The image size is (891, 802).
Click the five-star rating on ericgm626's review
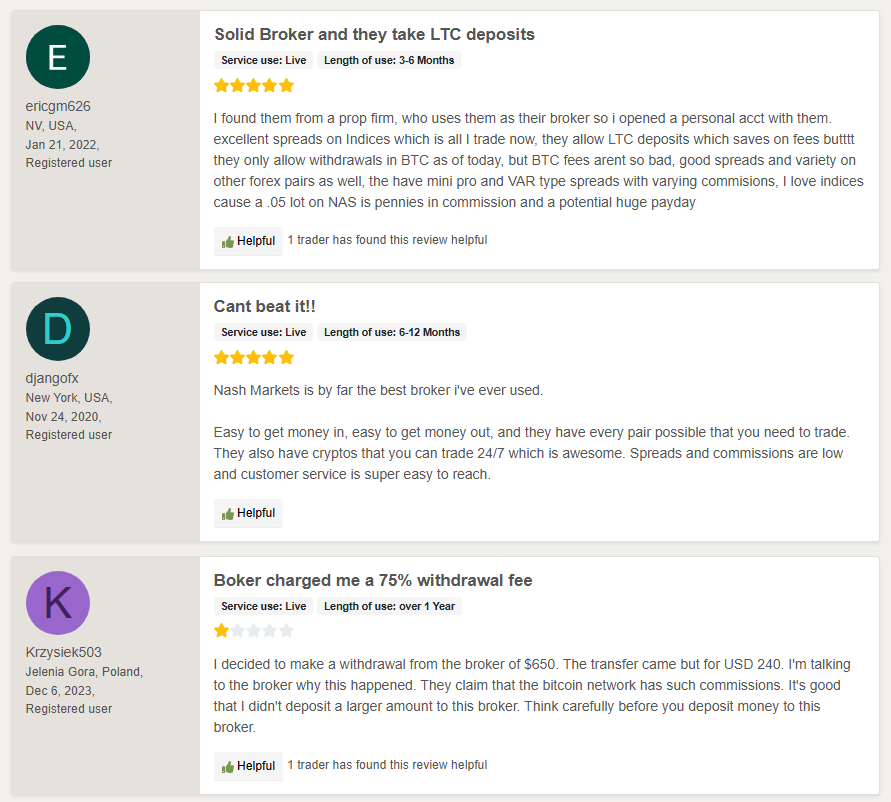pyautogui.click(x=254, y=86)
